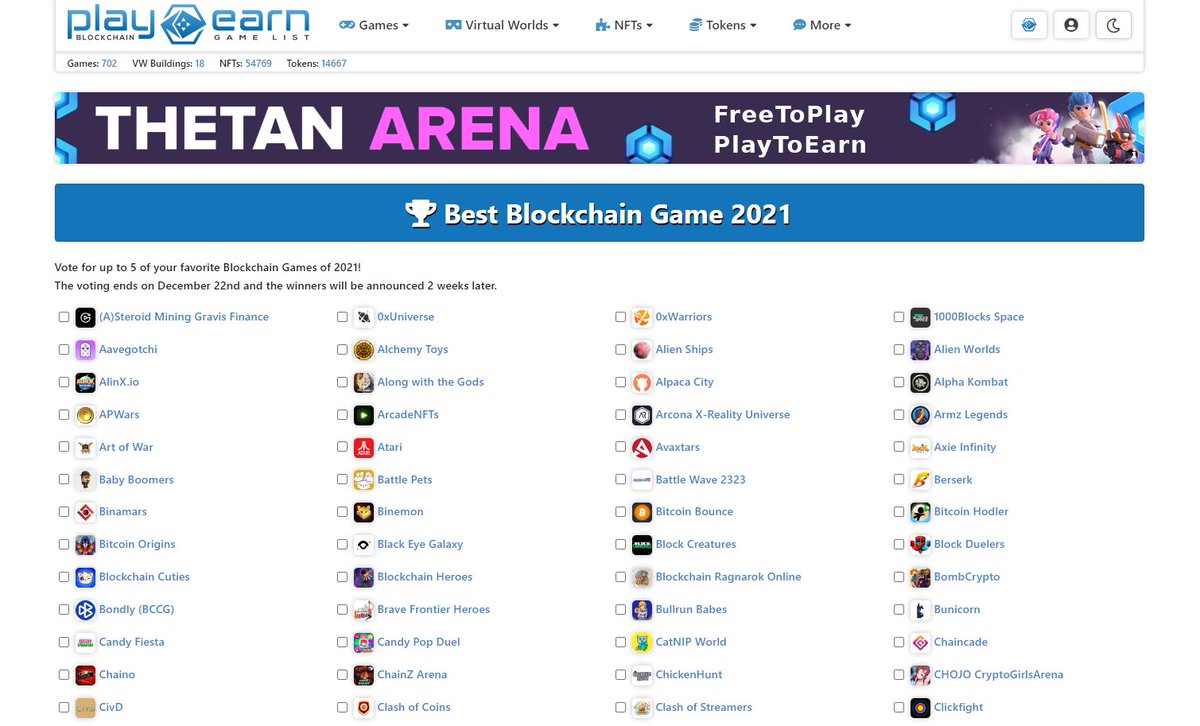Toggle dark mode with the moon icon

coord(1113,25)
